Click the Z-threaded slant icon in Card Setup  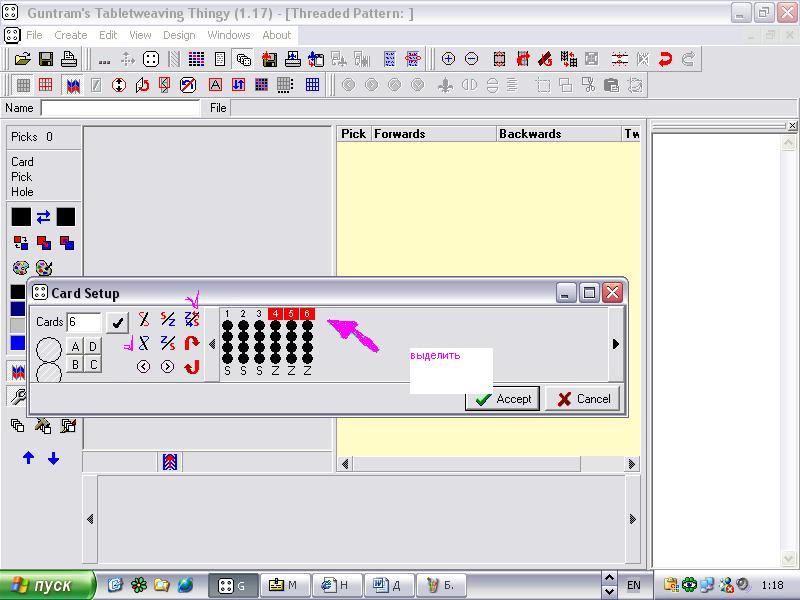pos(144,343)
